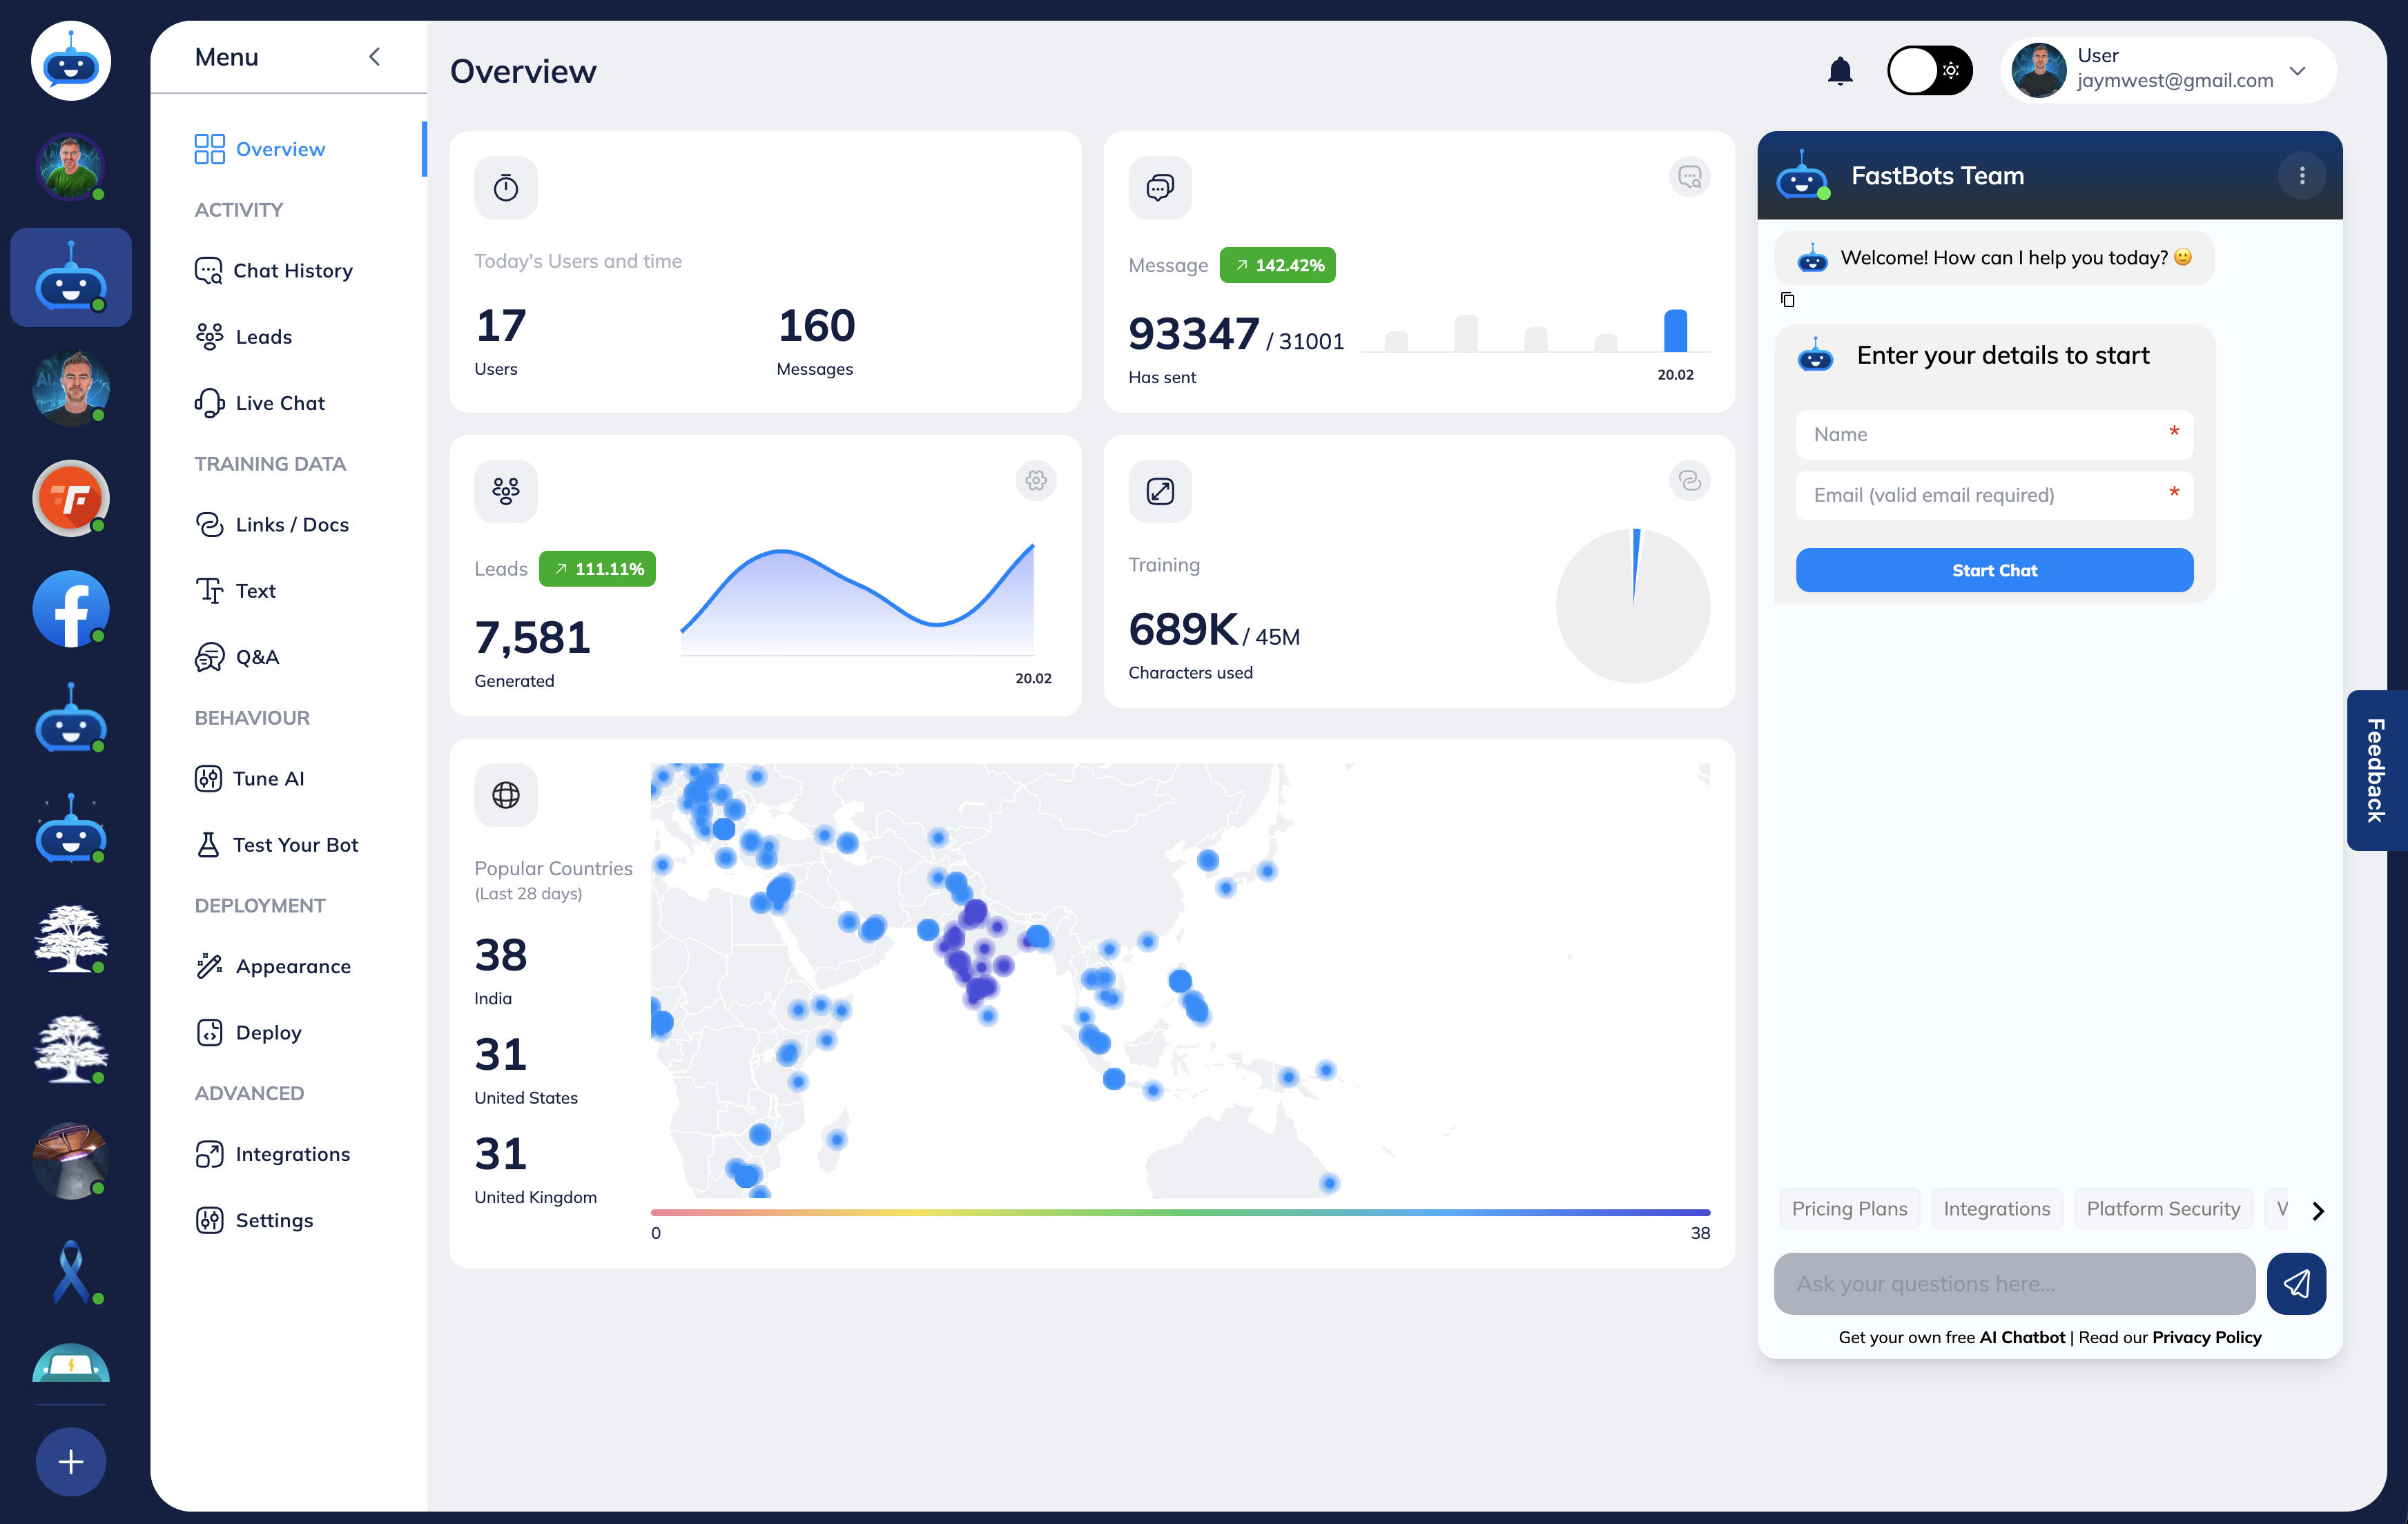Open the FastBots Team chat options menu
The height and width of the screenshot is (1524, 2408).
click(2301, 176)
